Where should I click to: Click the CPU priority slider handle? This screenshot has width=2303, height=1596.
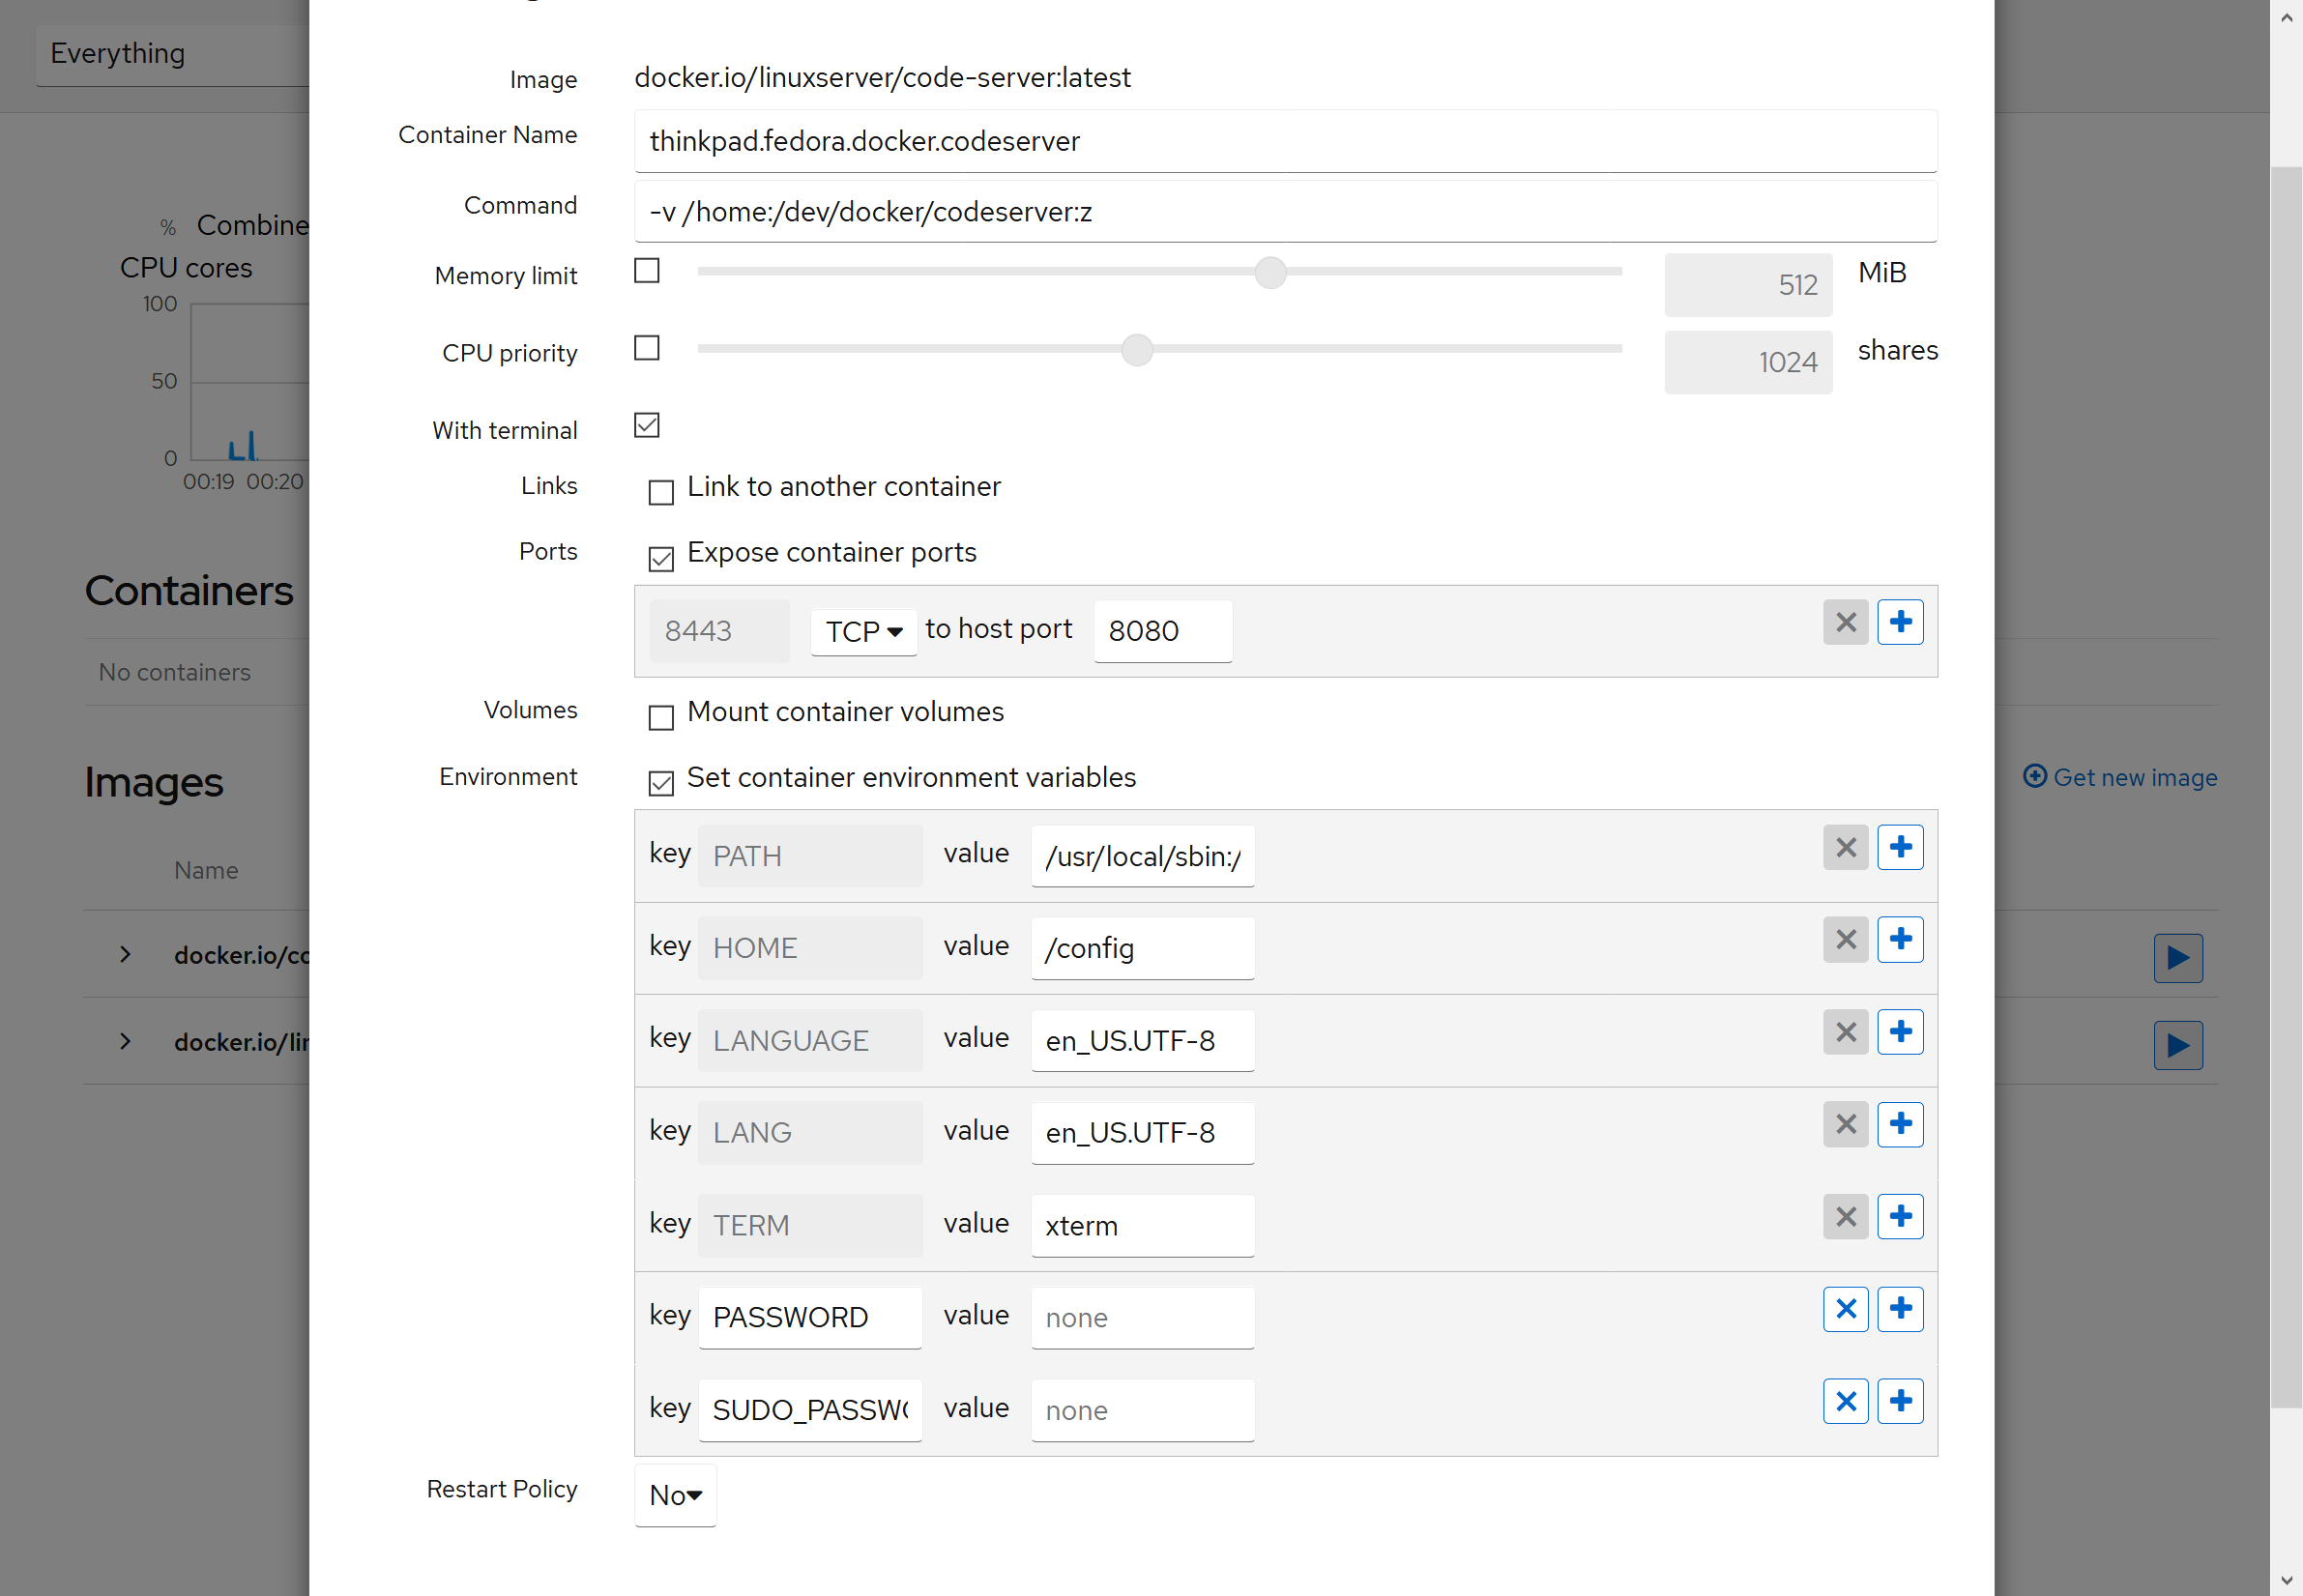[1136, 350]
